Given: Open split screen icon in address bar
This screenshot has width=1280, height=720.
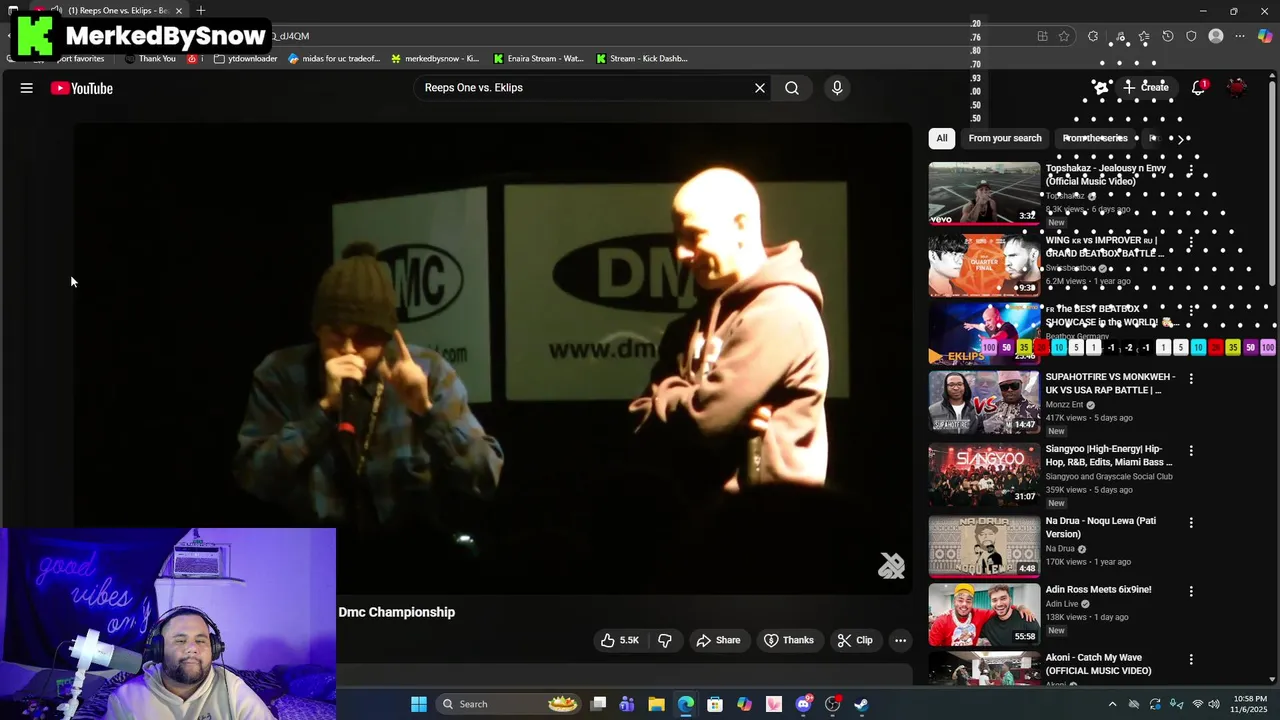Looking at the screenshot, I should pos(1042,36).
